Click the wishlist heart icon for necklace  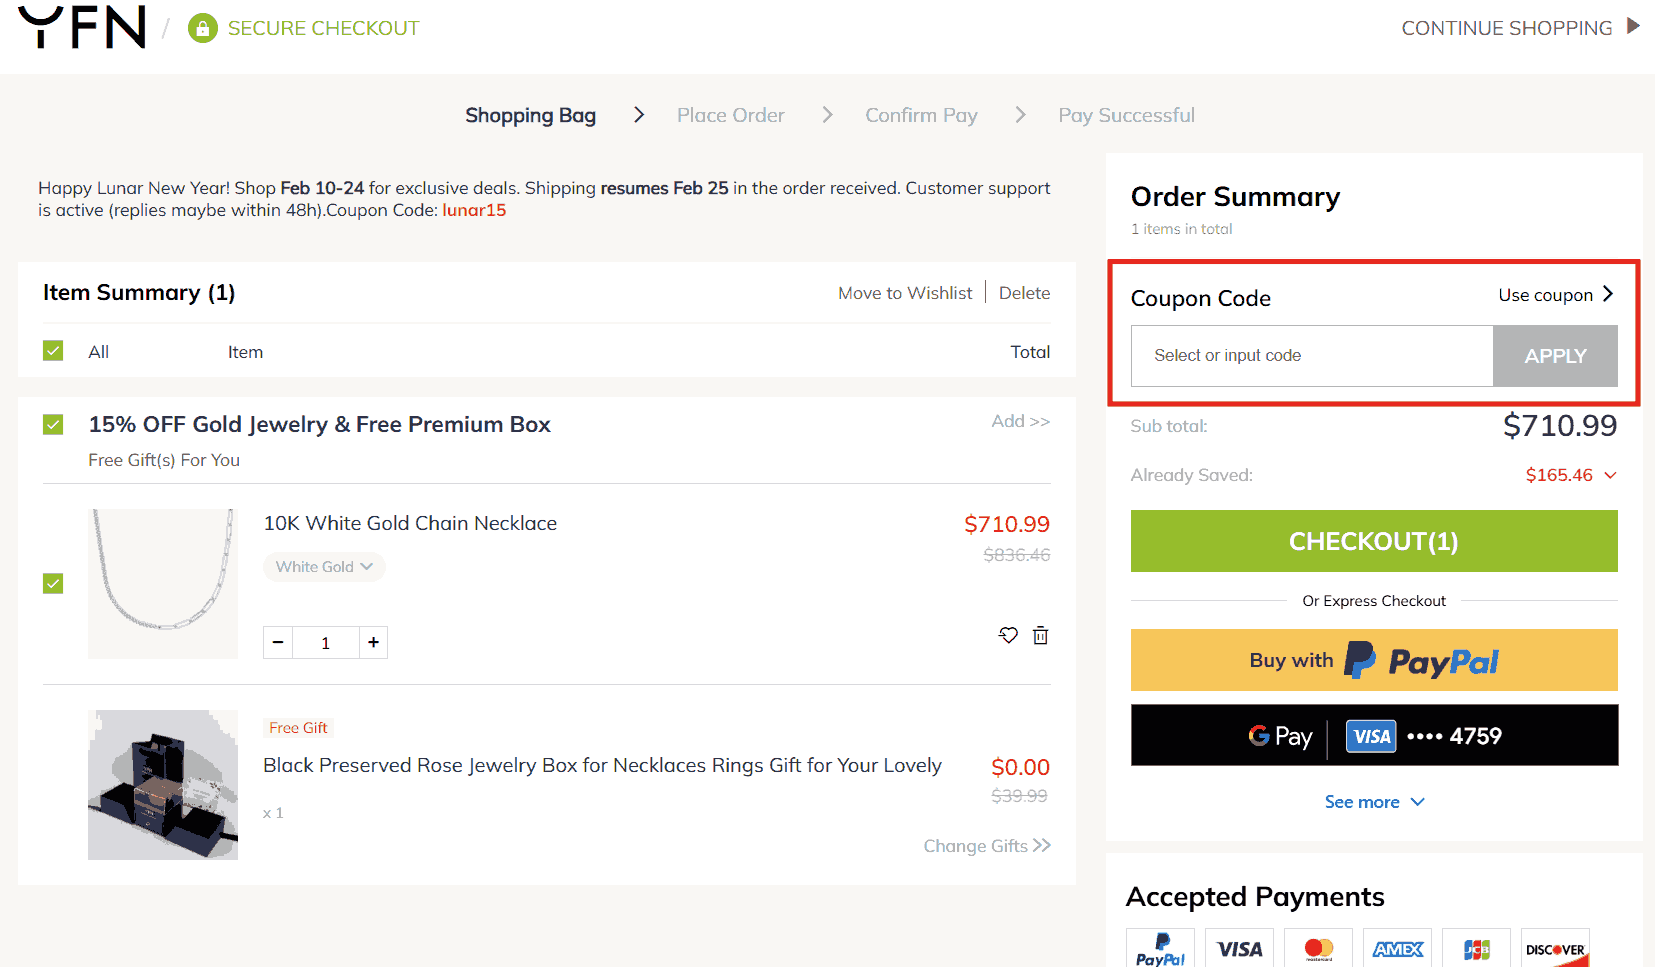tap(1008, 635)
